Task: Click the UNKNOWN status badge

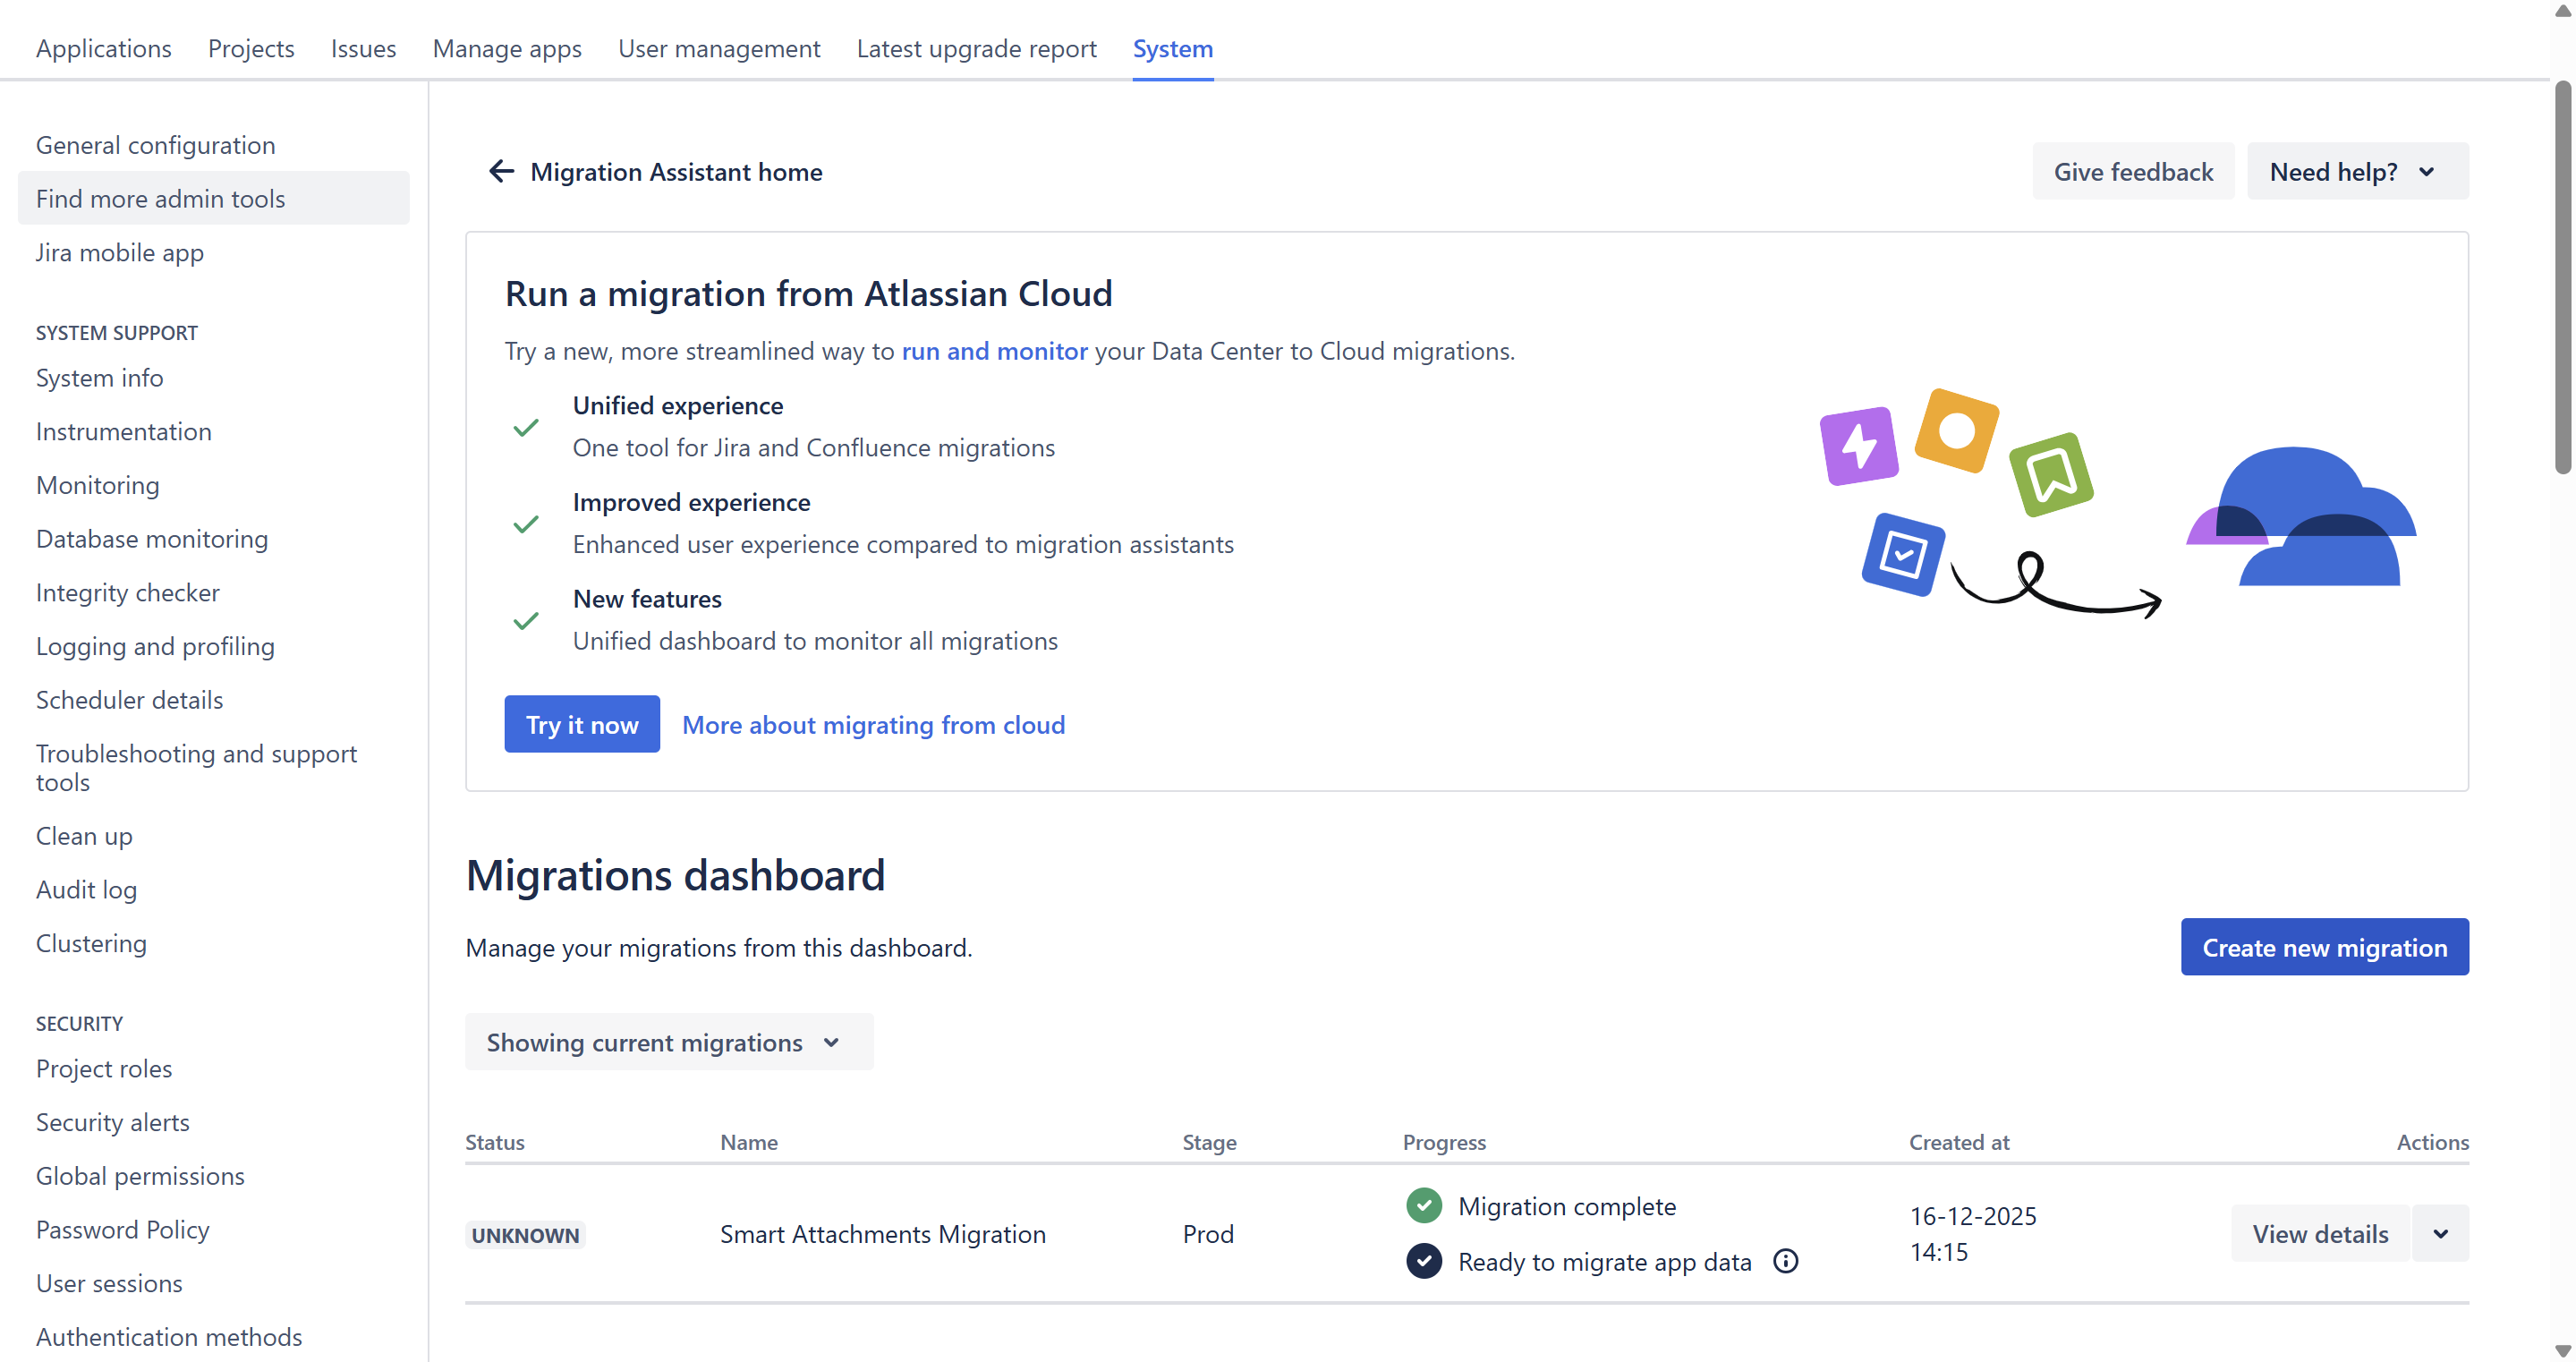Action: (525, 1234)
